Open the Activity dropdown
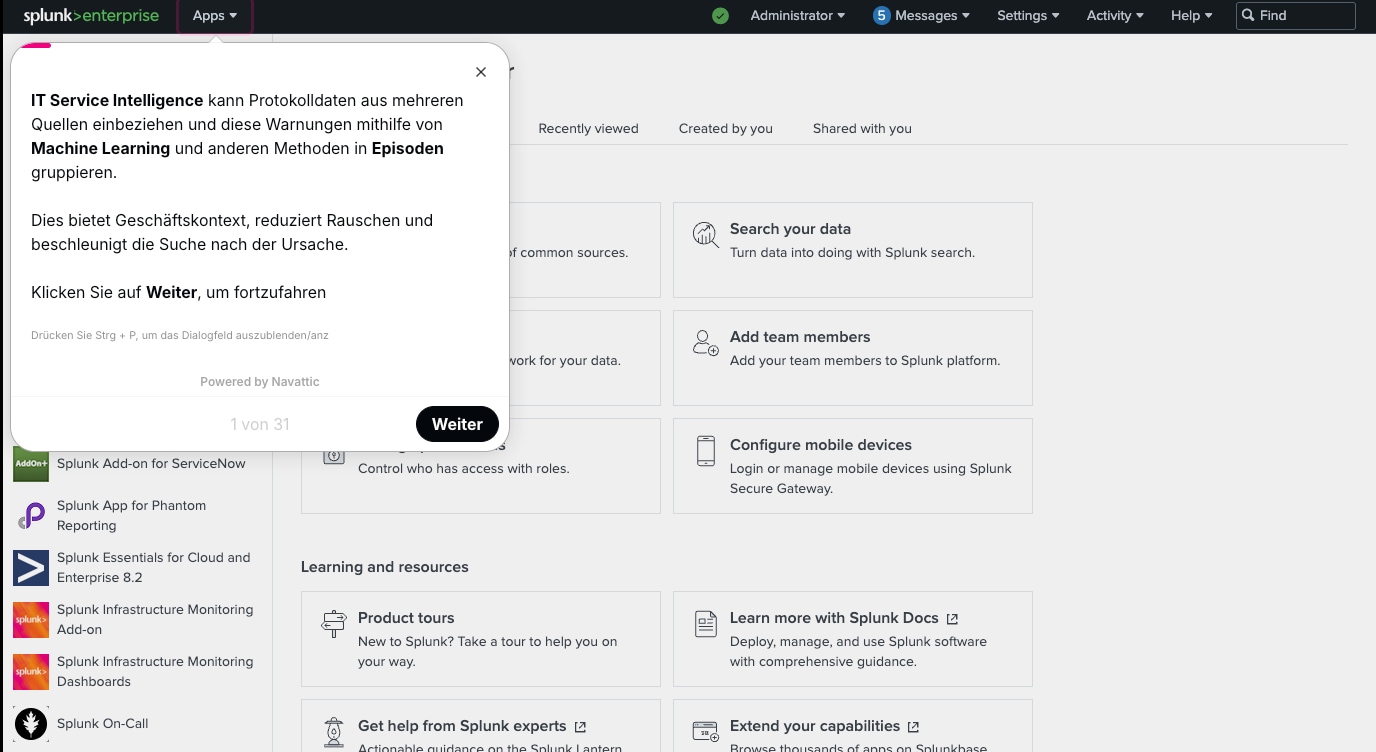This screenshot has width=1376, height=752. (1115, 16)
